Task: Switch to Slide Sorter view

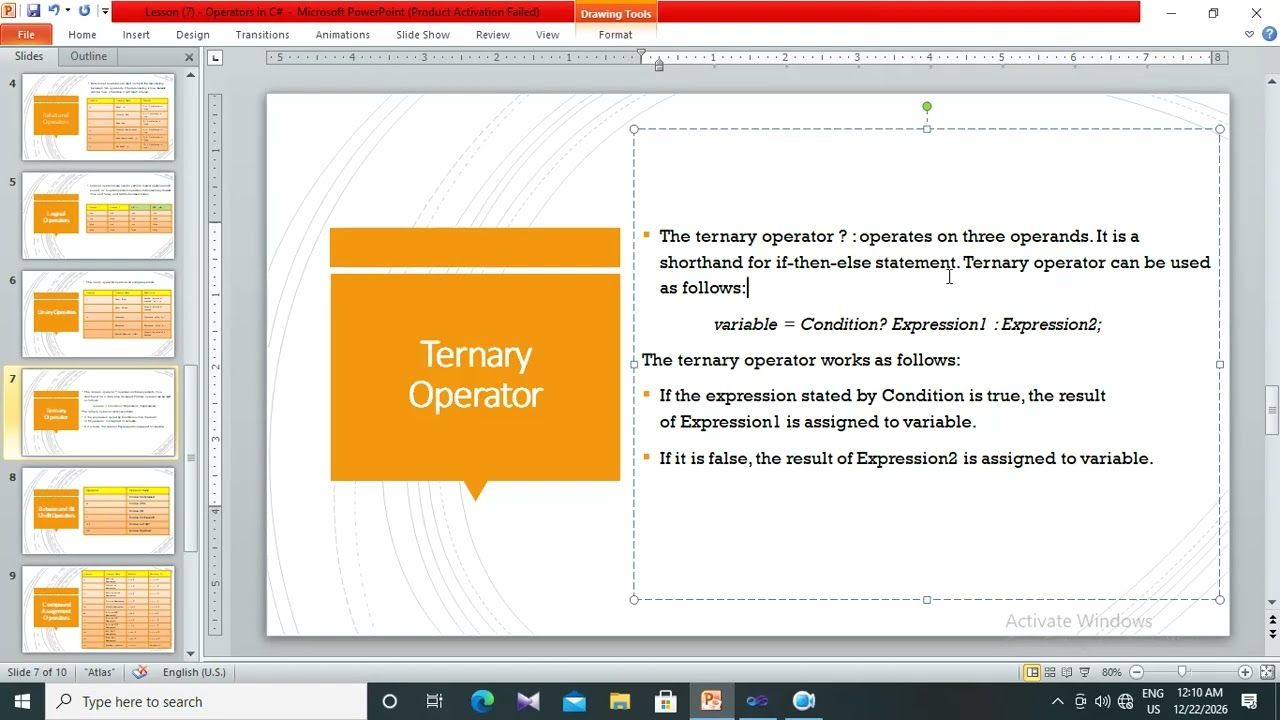Action: [1050, 672]
